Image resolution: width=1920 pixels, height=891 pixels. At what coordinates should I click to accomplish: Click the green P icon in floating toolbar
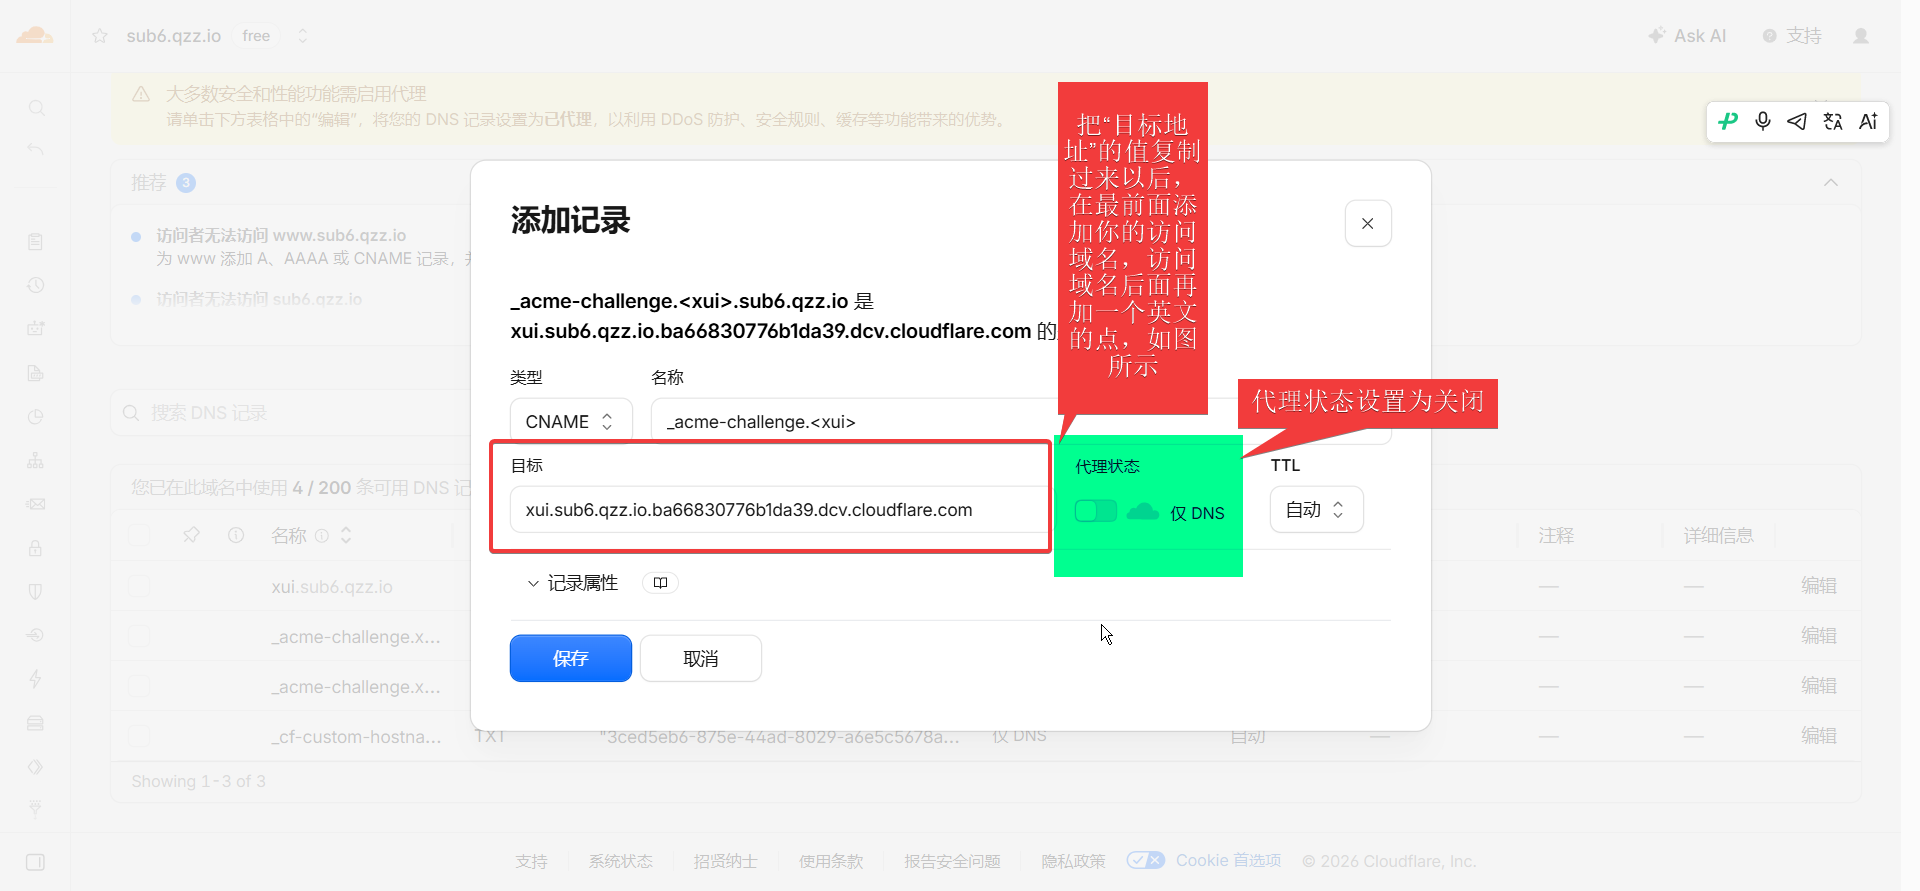[x=1728, y=121]
